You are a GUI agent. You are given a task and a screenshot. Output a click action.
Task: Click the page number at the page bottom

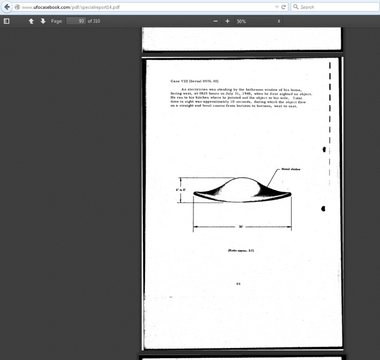(238, 284)
